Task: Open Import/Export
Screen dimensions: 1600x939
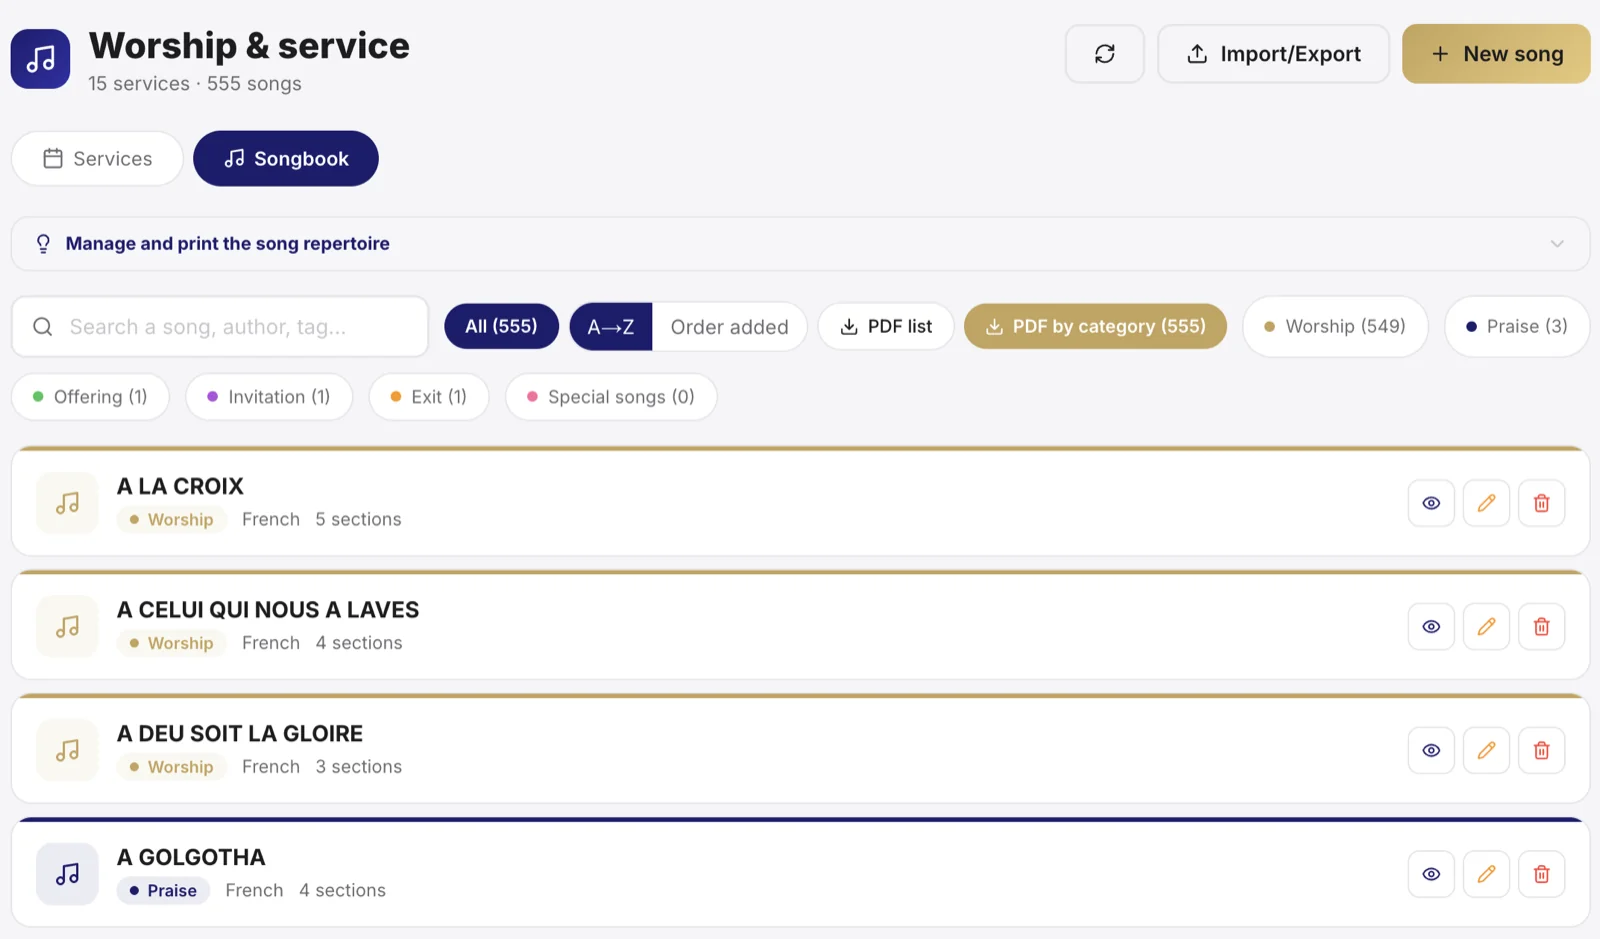Action: pyautogui.click(x=1273, y=54)
